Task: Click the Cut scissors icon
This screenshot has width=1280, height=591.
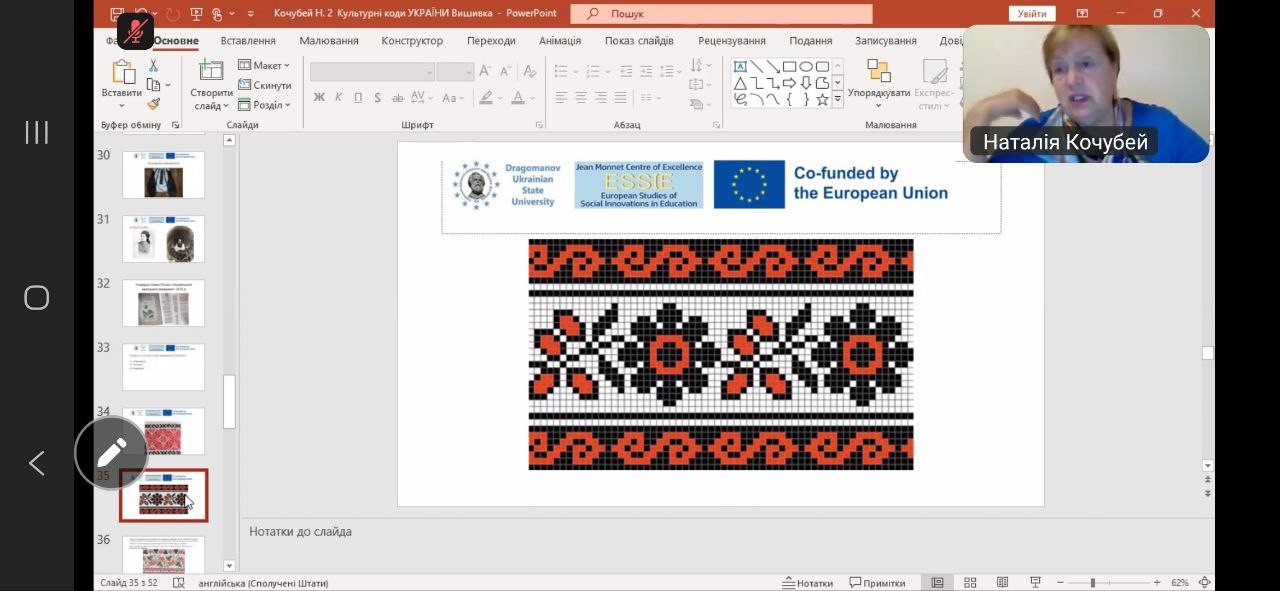Action: point(153,65)
